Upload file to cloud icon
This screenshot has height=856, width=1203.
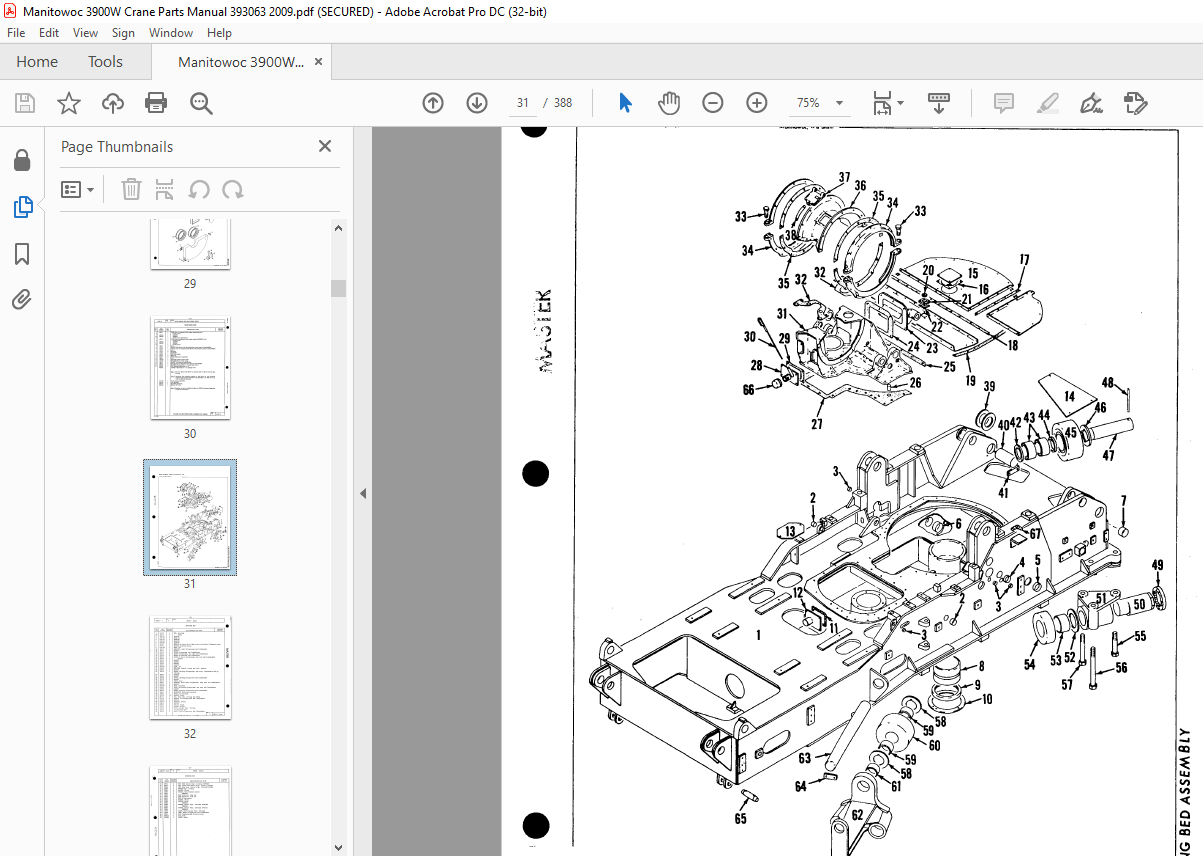pos(113,103)
